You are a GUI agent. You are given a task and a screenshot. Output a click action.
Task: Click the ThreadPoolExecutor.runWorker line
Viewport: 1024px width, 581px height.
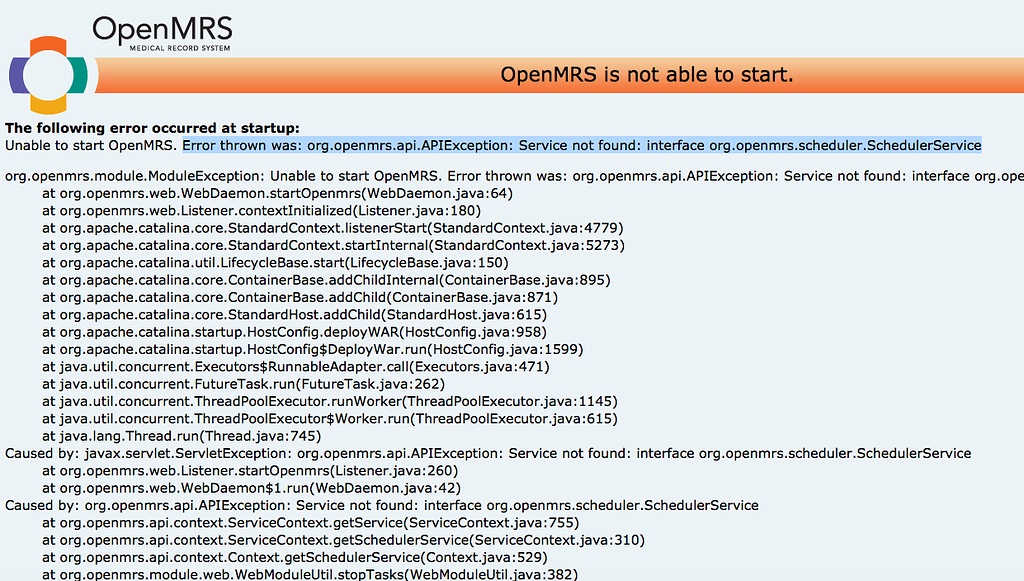330,401
